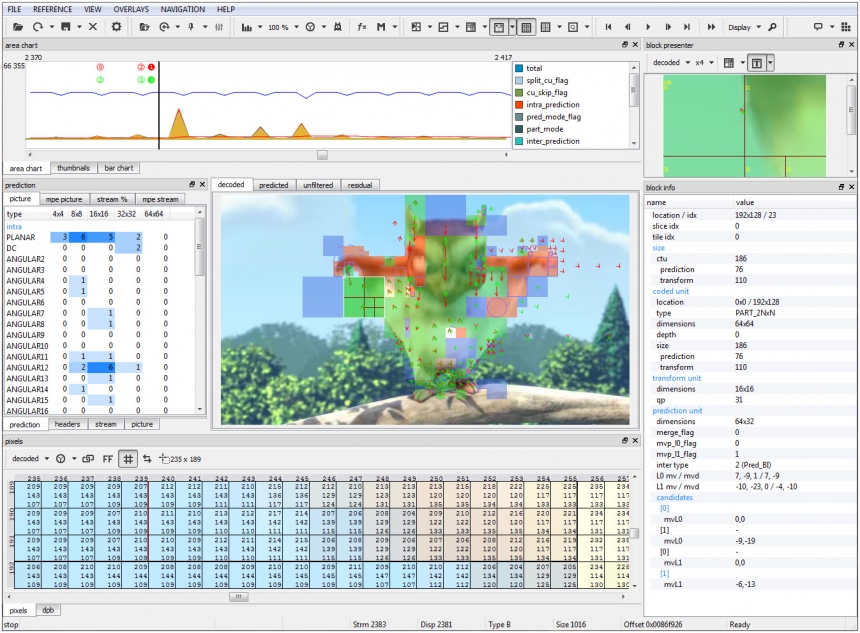The height and width of the screenshot is (633, 860).
Task: Open the OVERLAYS menu
Action: (x=131, y=9)
